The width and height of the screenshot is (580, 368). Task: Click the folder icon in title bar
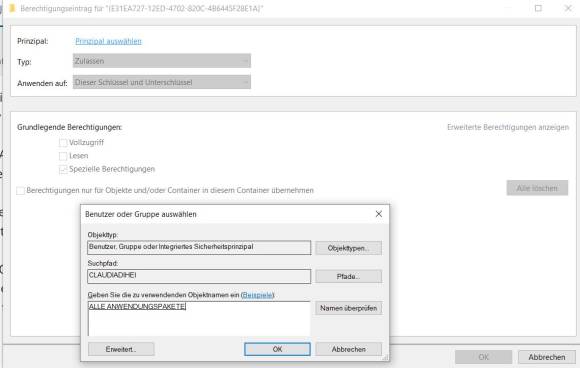tap(12, 8)
